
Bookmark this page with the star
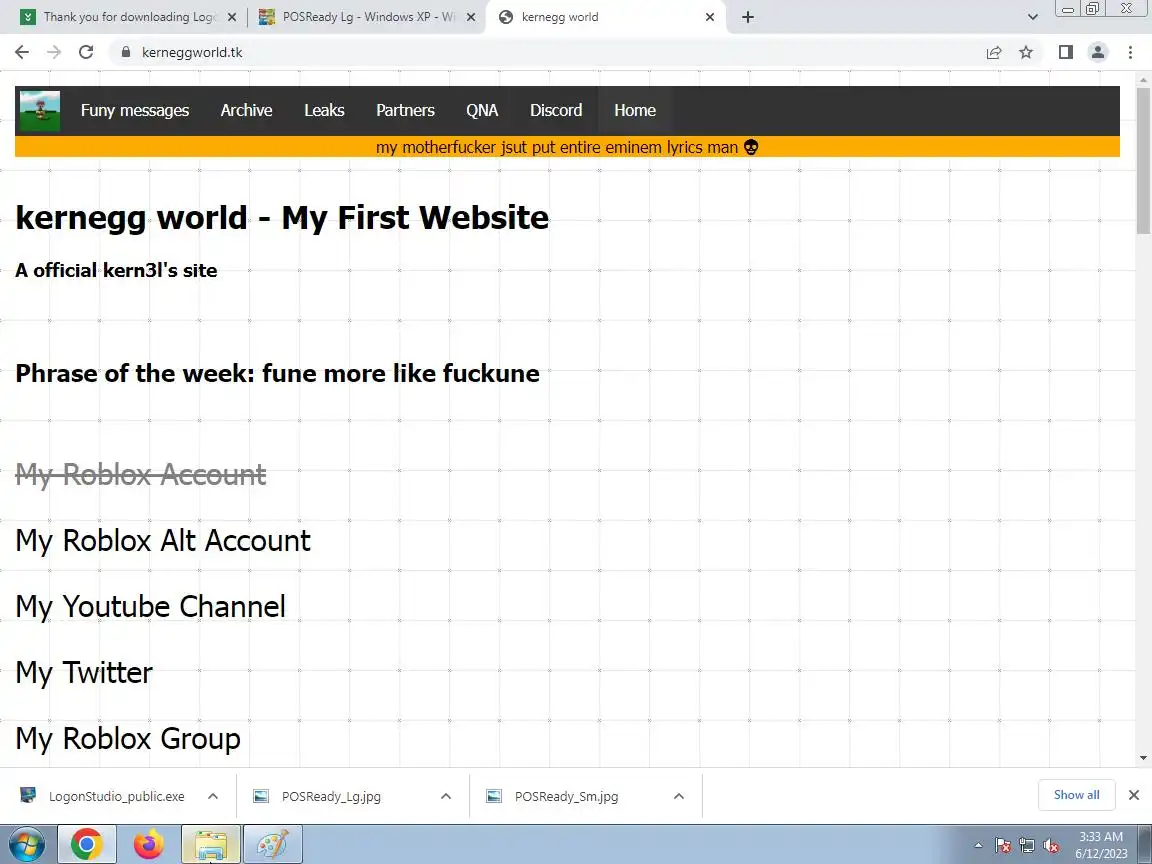click(x=1026, y=52)
